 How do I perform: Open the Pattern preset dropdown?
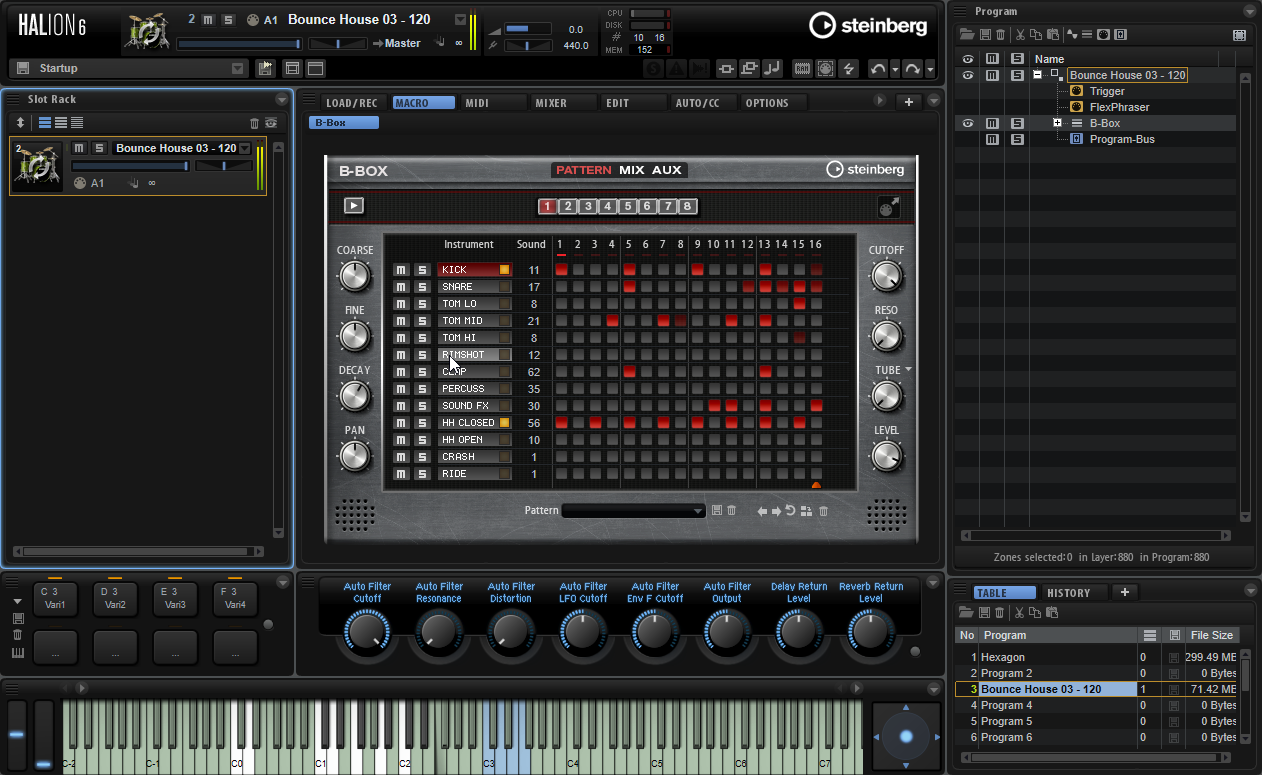[x=634, y=511]
